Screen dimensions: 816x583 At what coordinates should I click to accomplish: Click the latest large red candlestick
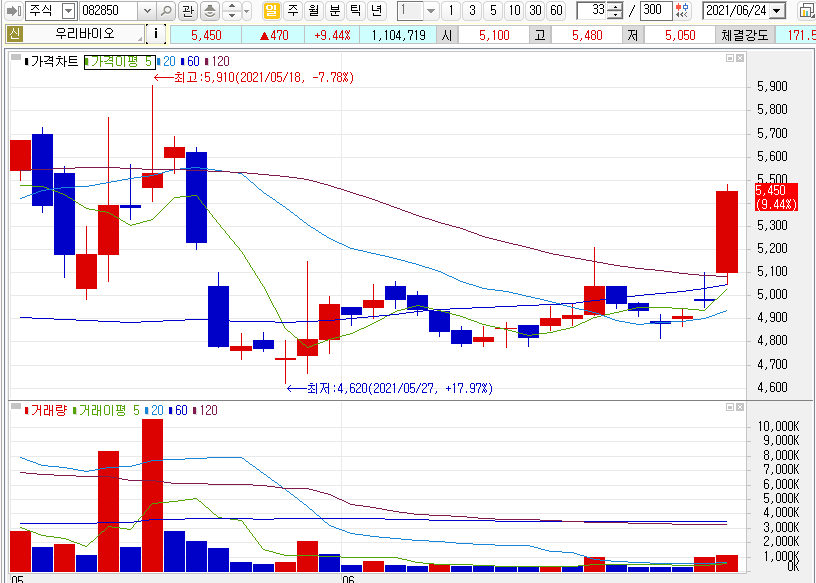tap(726, 232)
